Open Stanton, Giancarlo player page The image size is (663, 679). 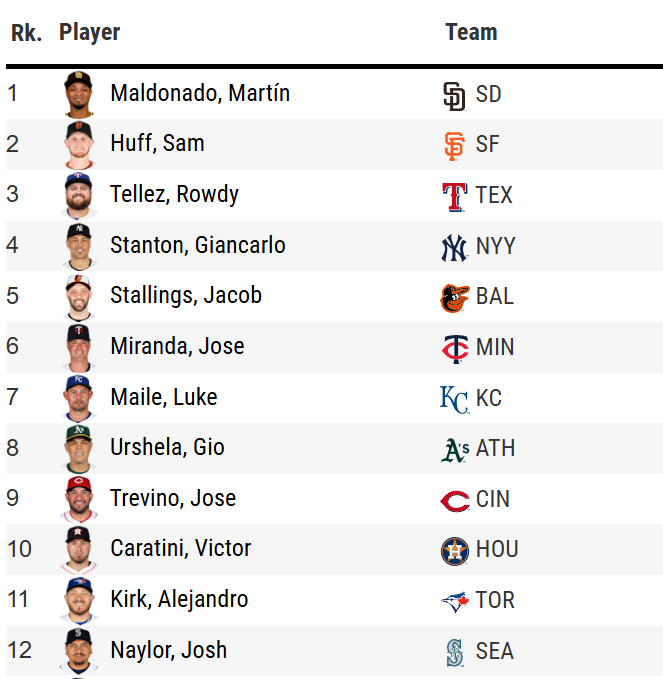(198, 246)
